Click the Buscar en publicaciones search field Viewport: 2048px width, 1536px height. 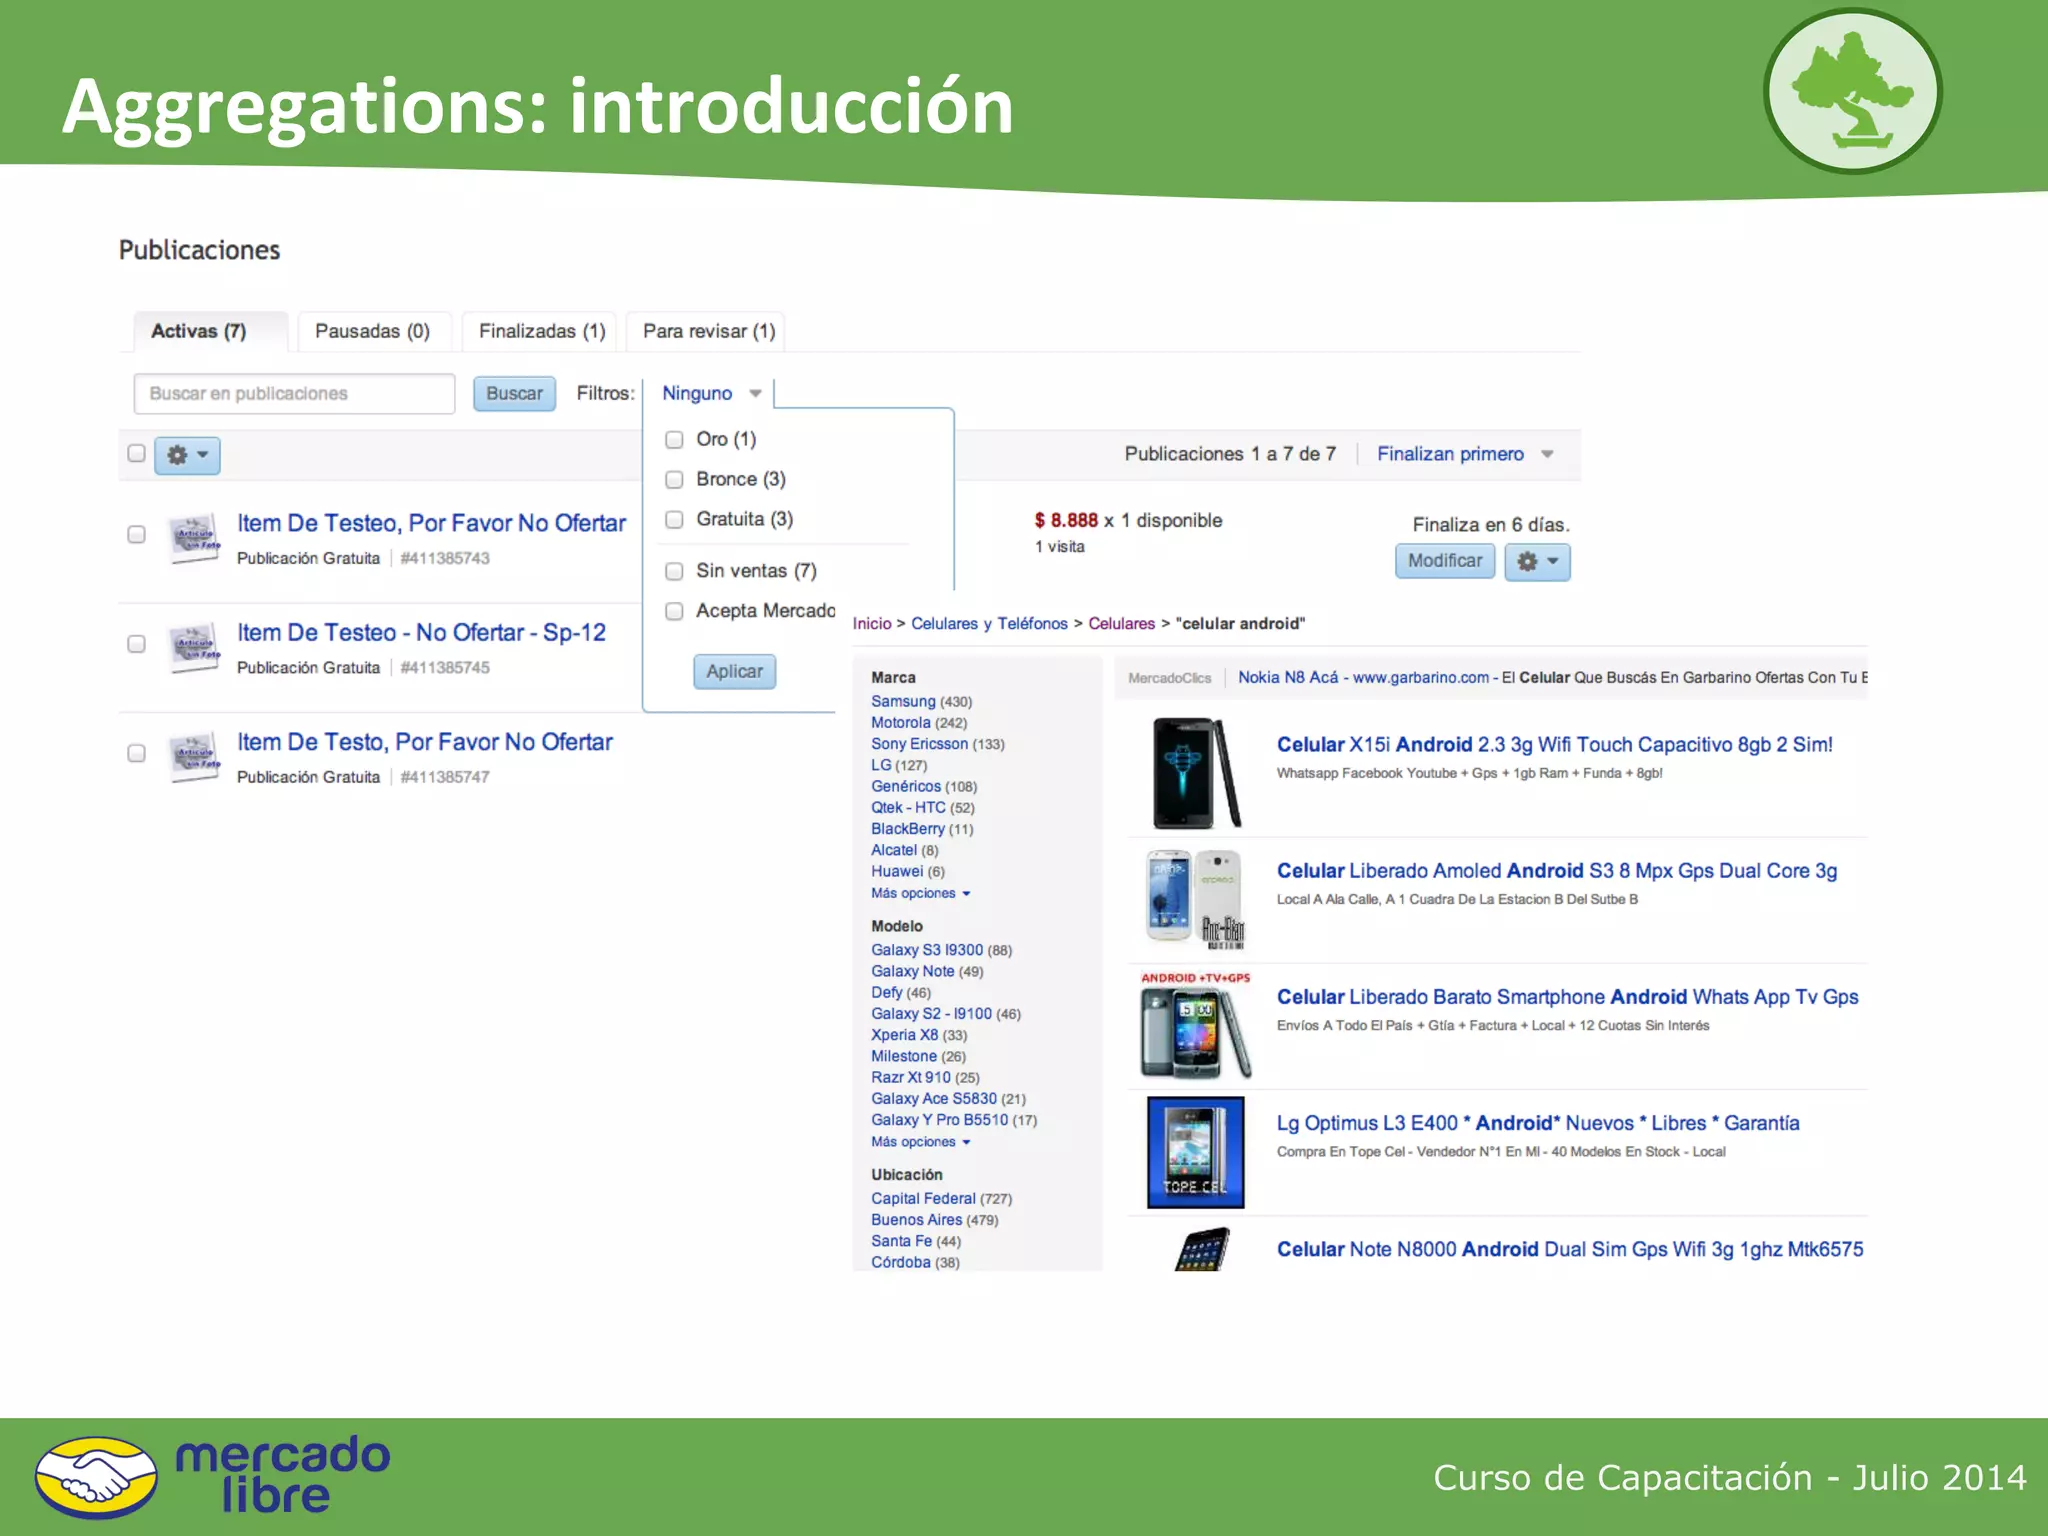(294, 394)
